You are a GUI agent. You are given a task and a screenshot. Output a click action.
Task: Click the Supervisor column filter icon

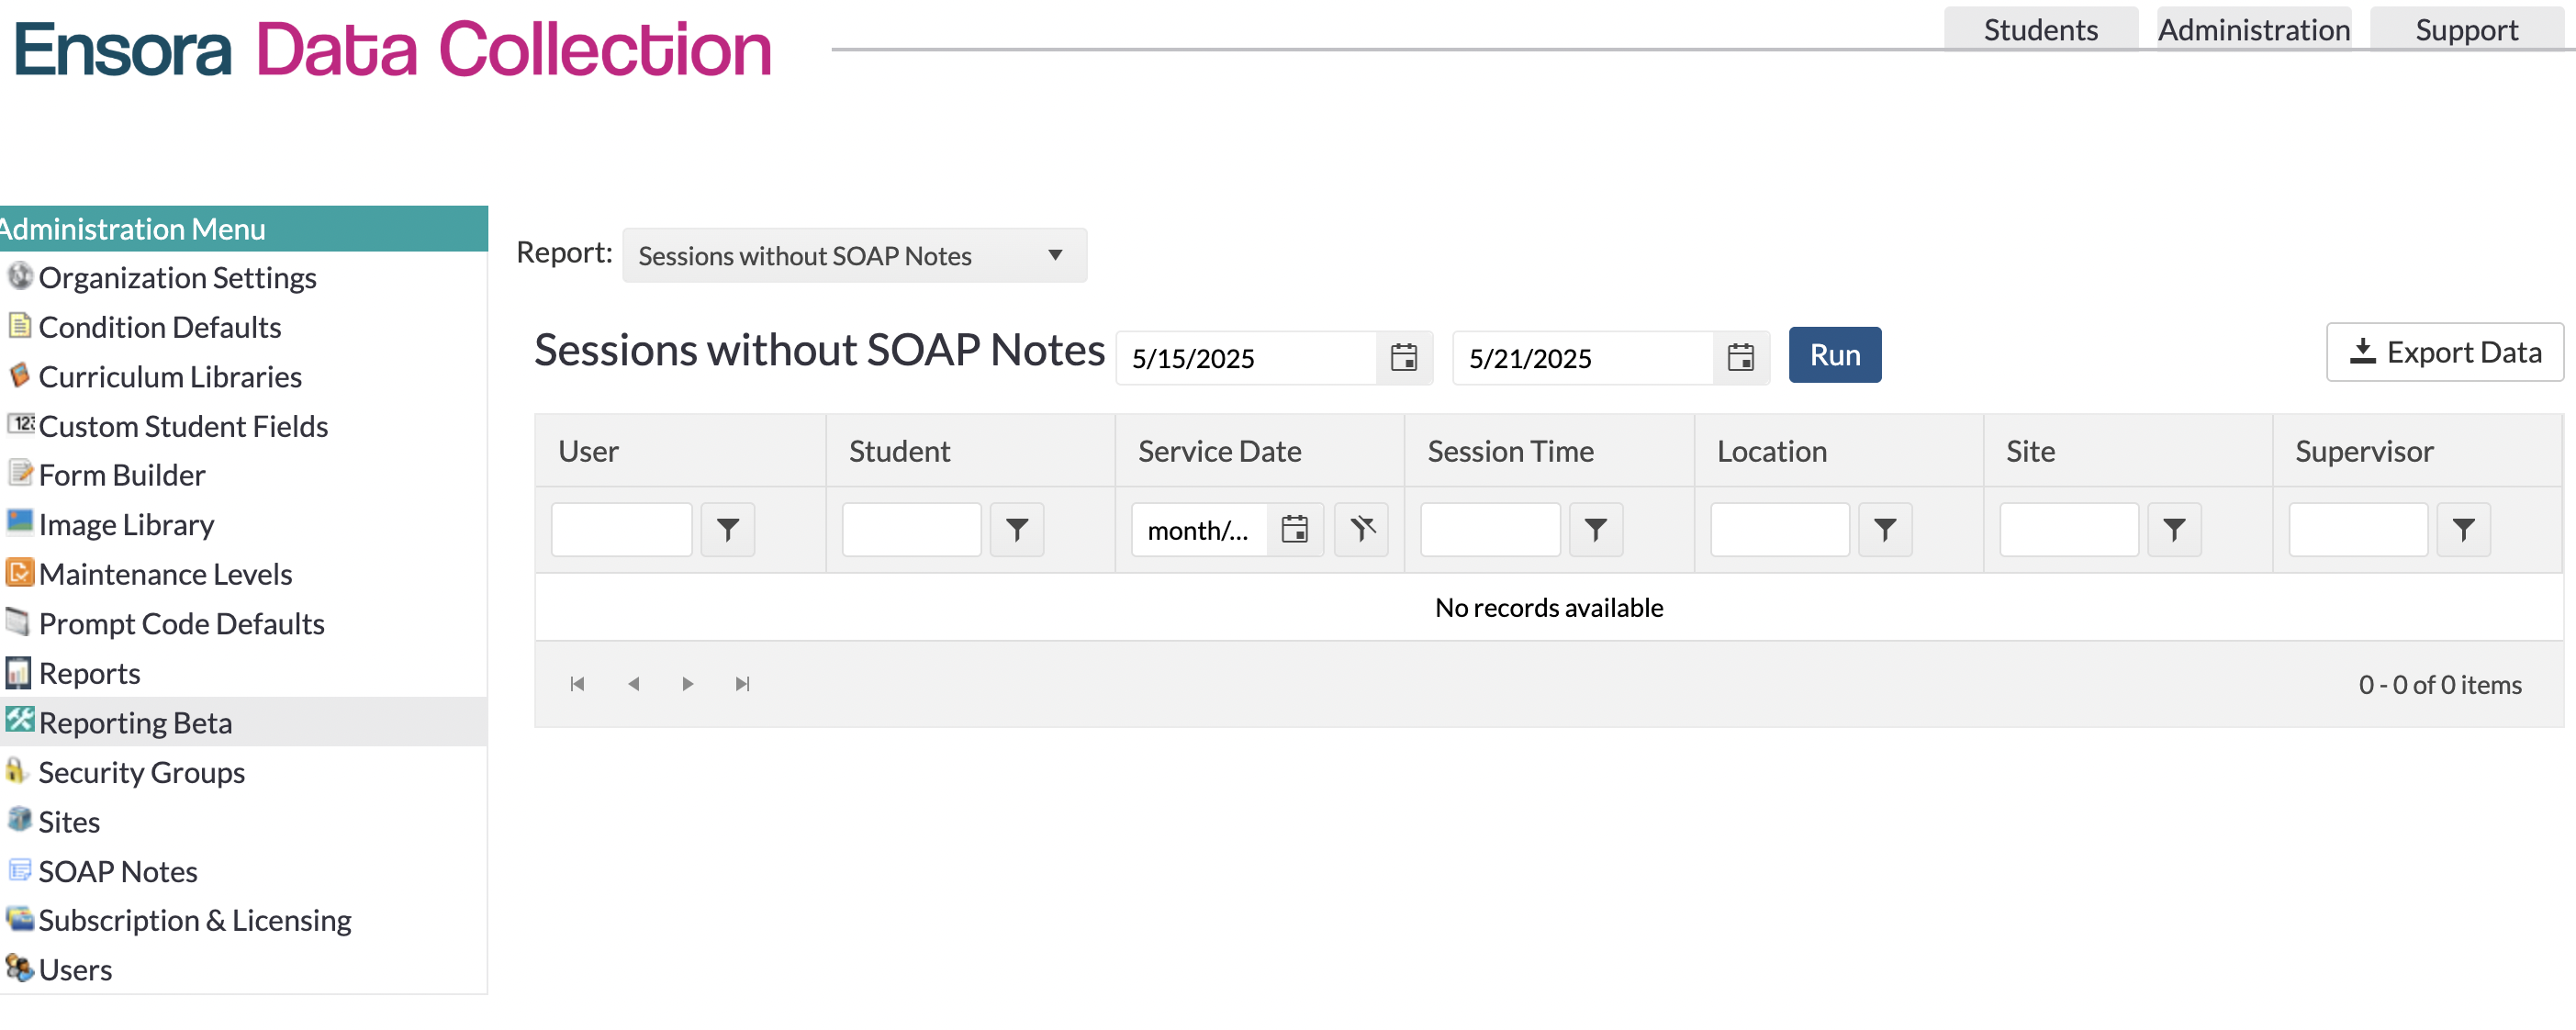point(2462,530)
